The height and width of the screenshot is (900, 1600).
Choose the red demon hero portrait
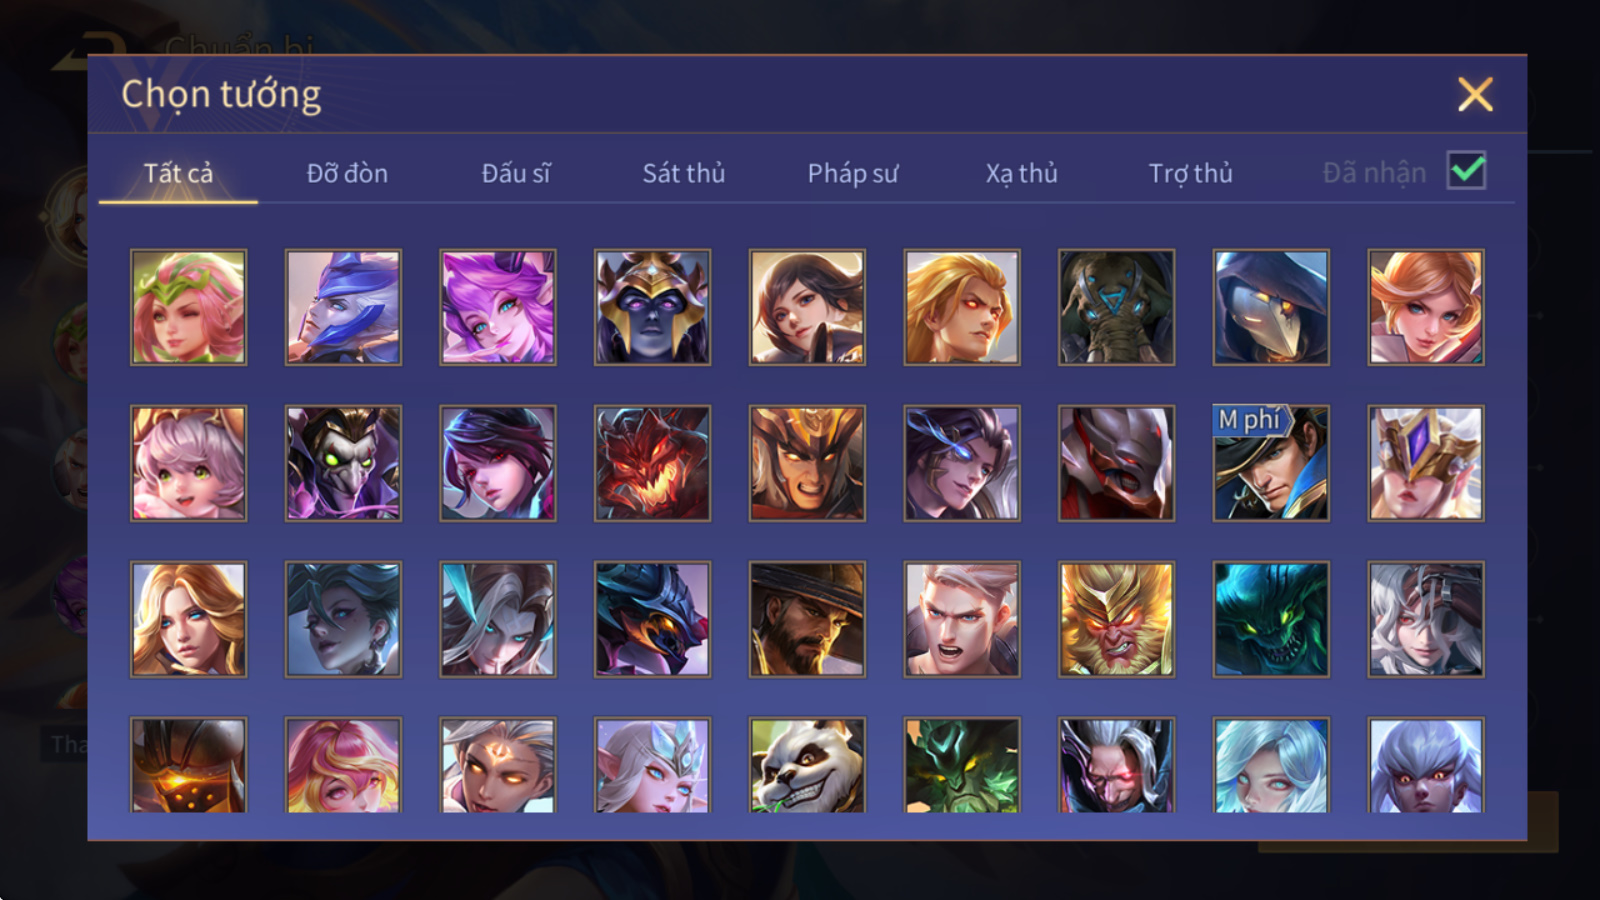click(652, 463)
